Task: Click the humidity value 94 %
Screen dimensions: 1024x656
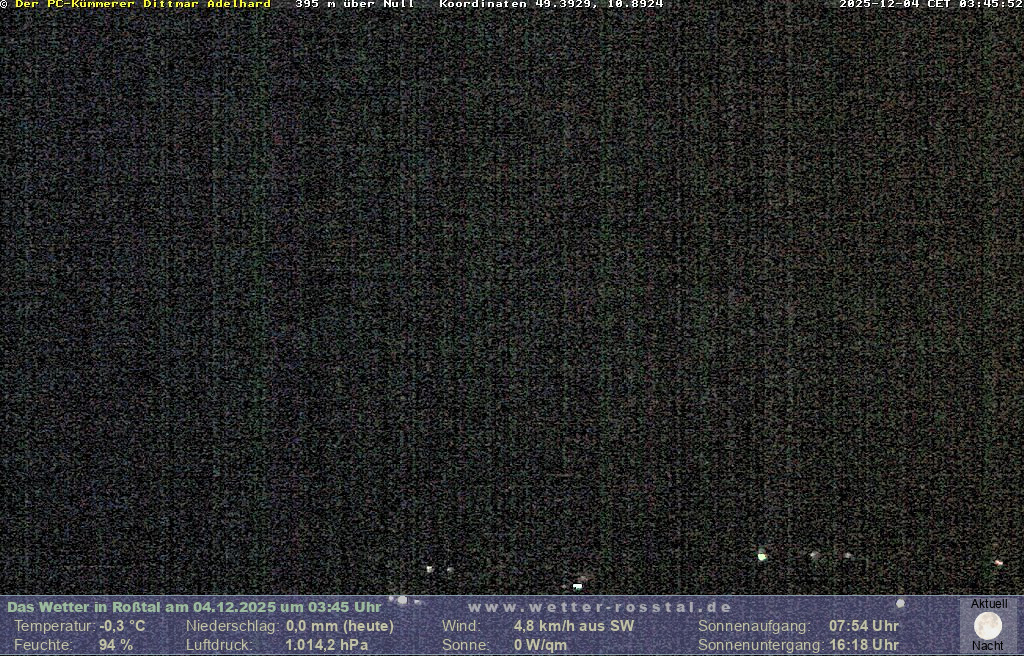Action: click(115, 645)
